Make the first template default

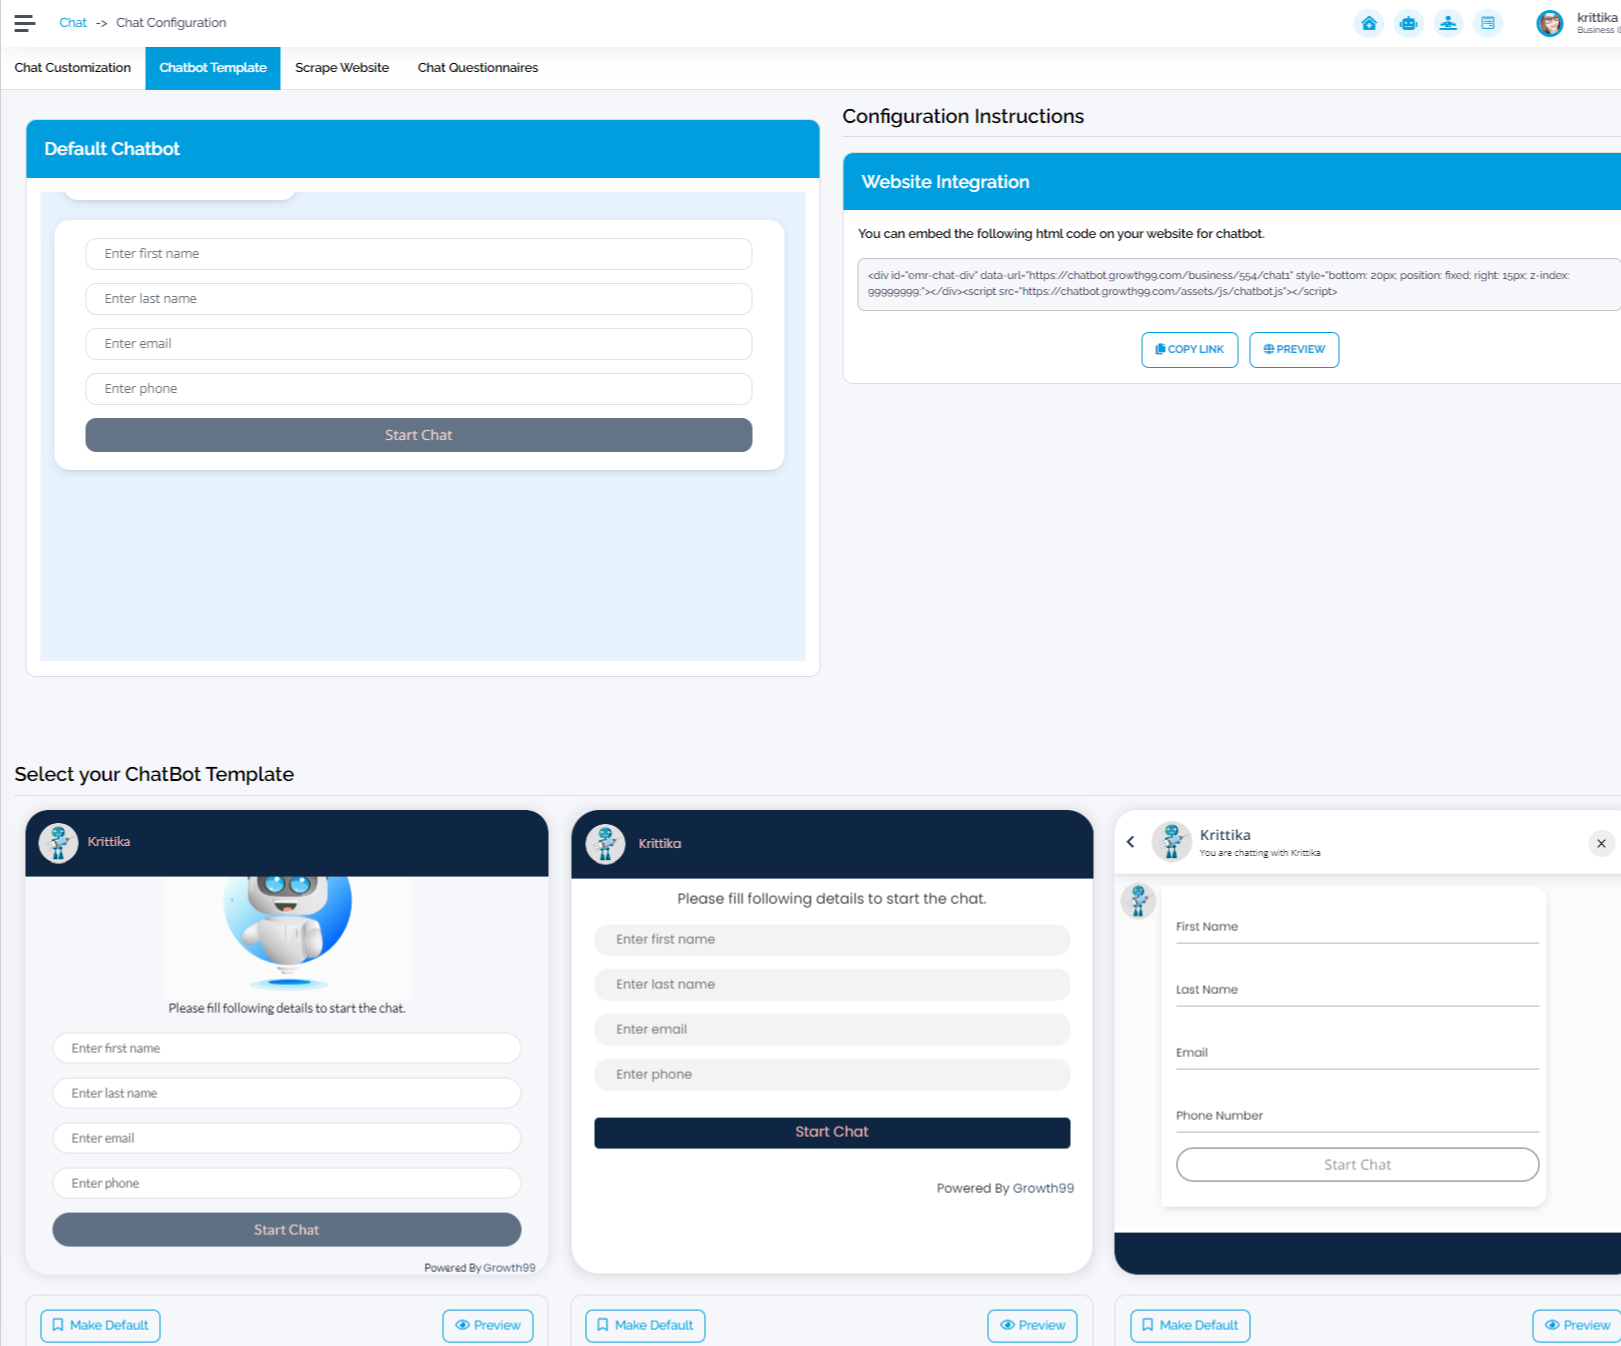(100, 1326)
